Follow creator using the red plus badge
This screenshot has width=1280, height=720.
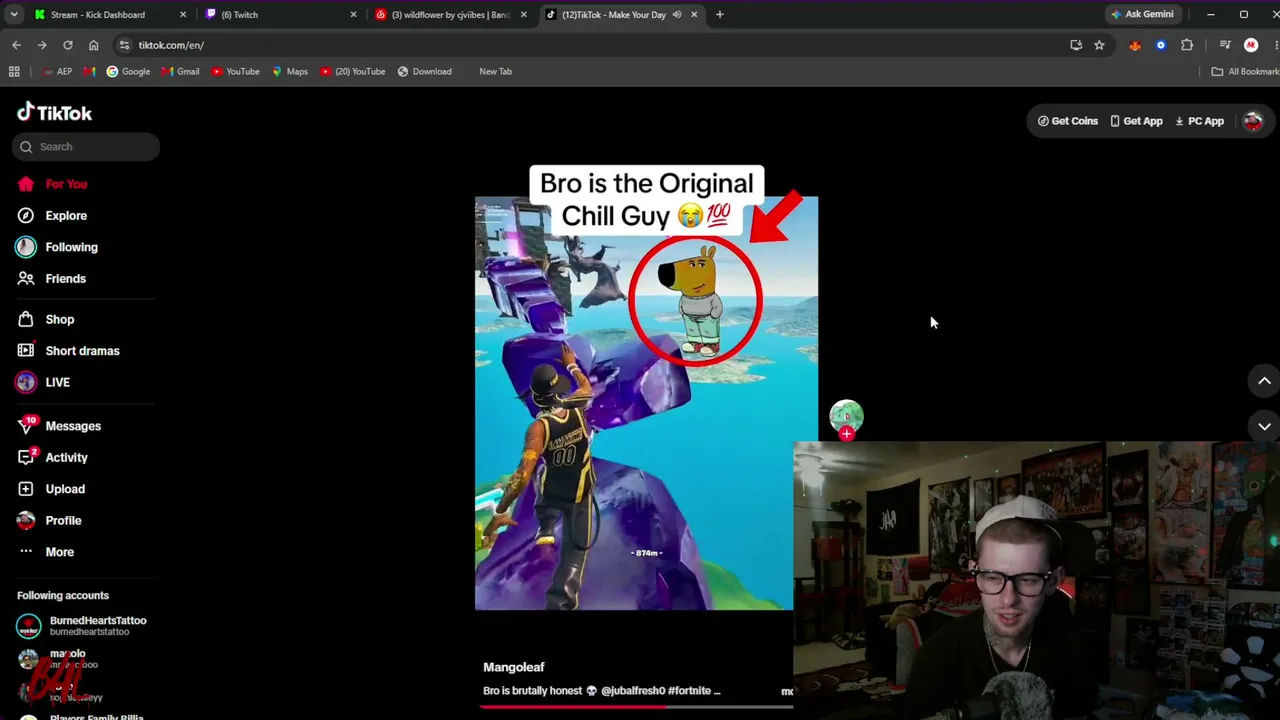click(847, 434)
